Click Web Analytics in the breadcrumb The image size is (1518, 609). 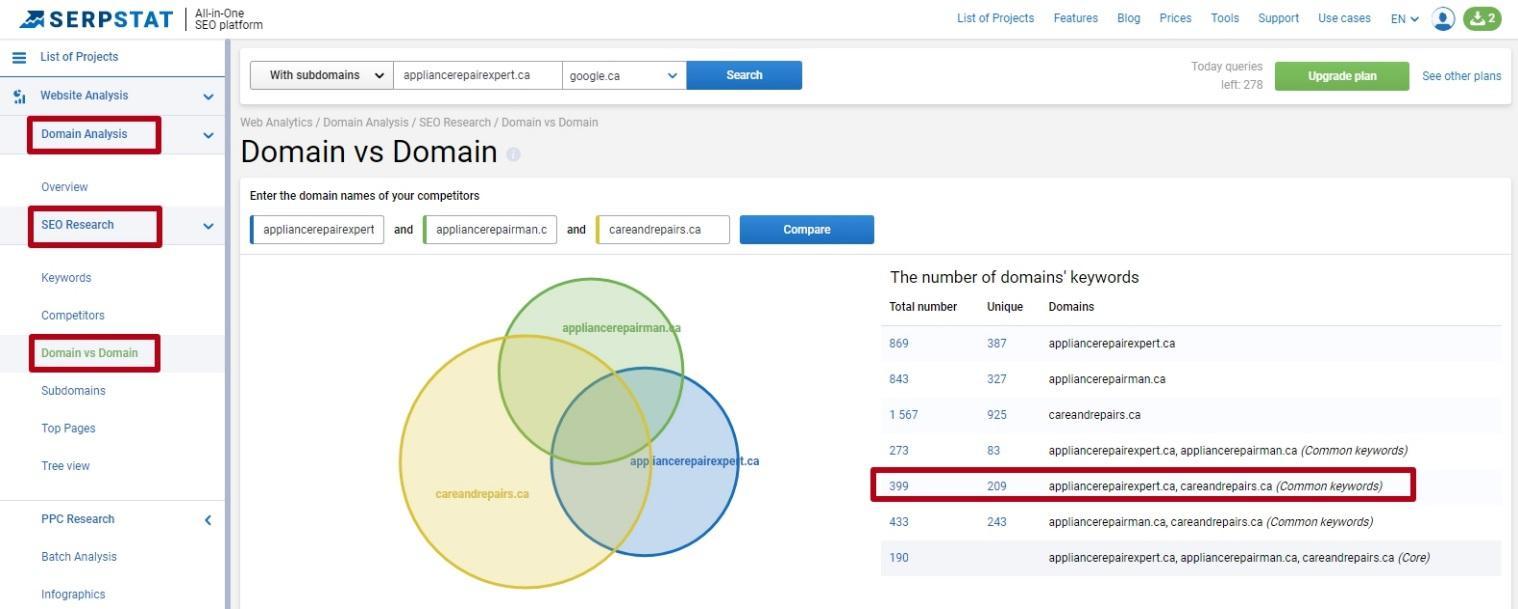(x=276, y=122)
